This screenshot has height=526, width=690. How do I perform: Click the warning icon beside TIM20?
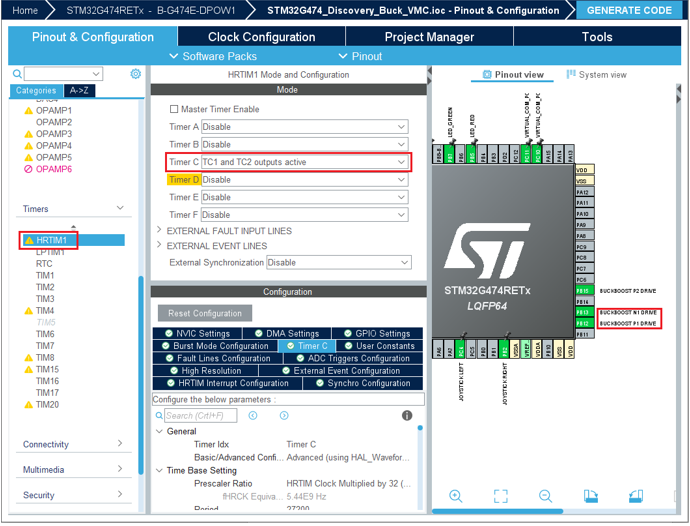[29, 405]
